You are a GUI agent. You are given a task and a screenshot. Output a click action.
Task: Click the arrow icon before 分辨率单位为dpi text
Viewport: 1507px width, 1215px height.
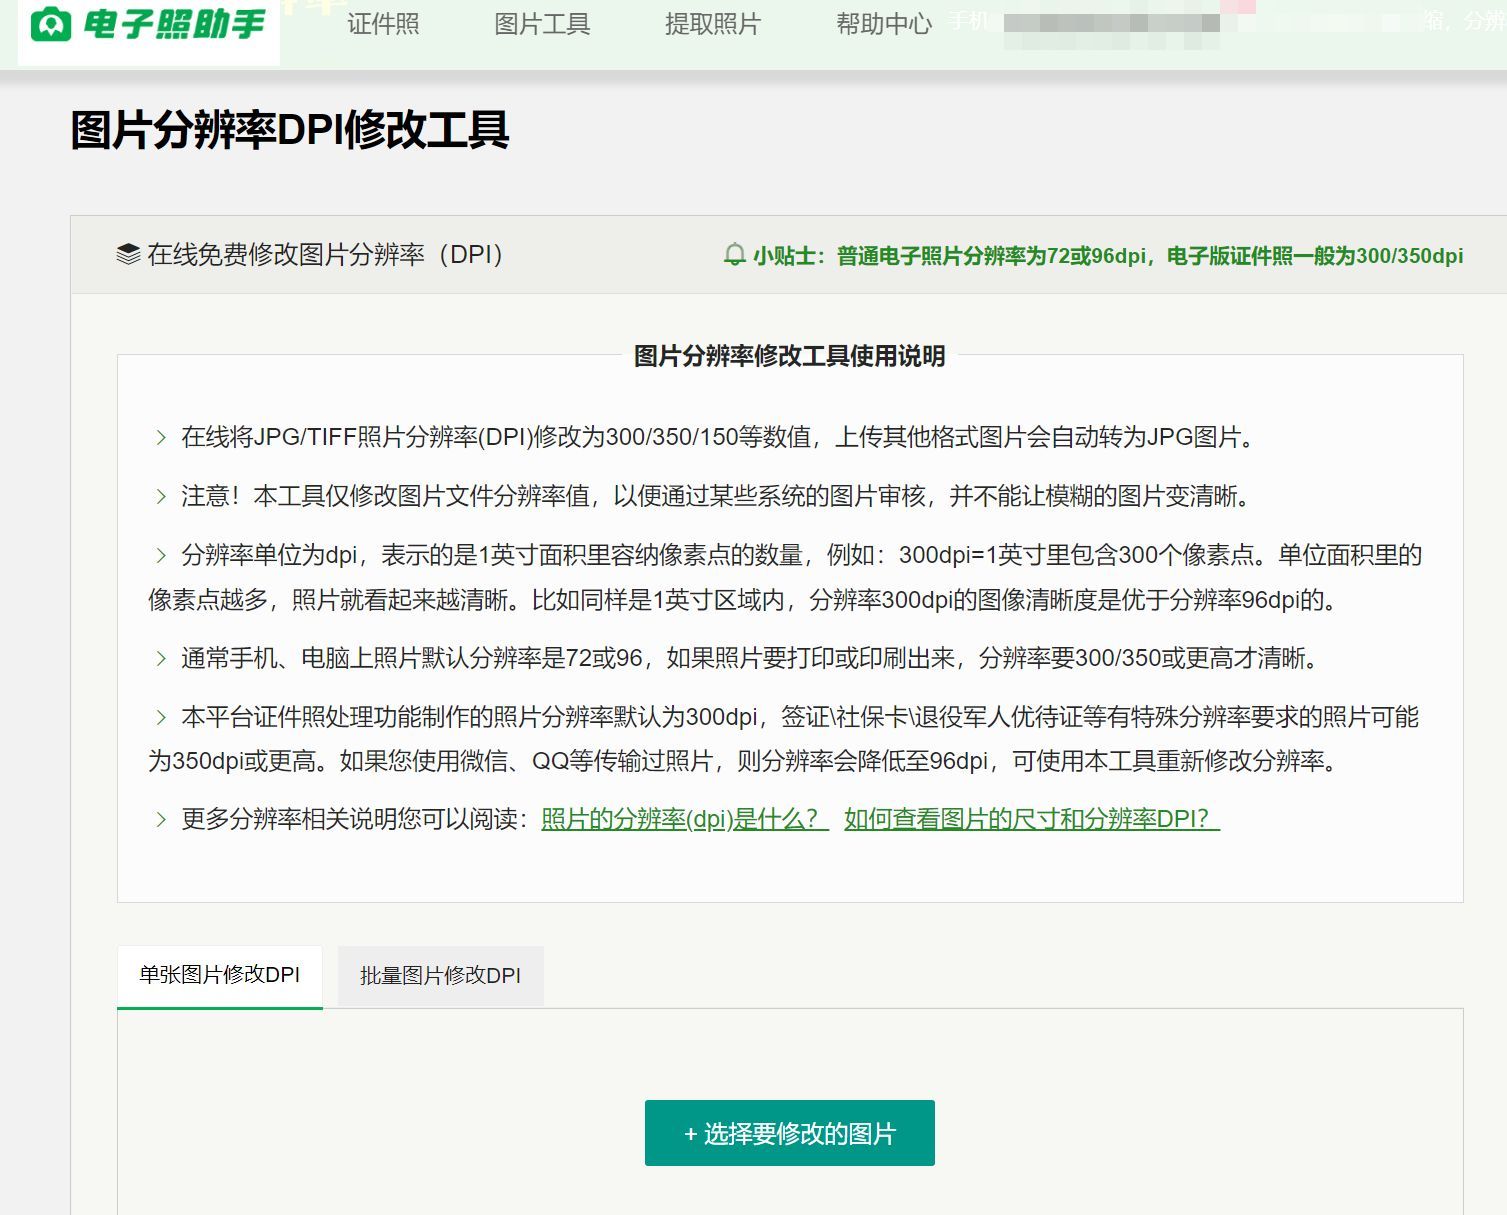pos(160,555)
